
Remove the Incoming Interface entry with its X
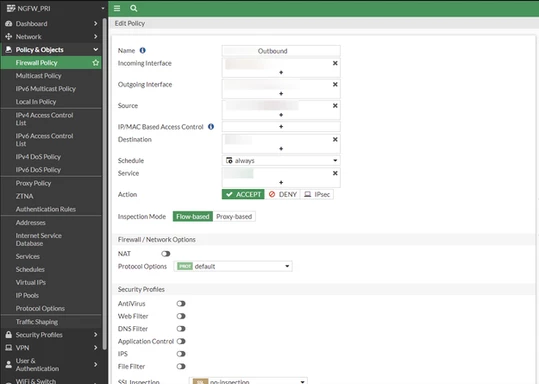click(335, 63)
